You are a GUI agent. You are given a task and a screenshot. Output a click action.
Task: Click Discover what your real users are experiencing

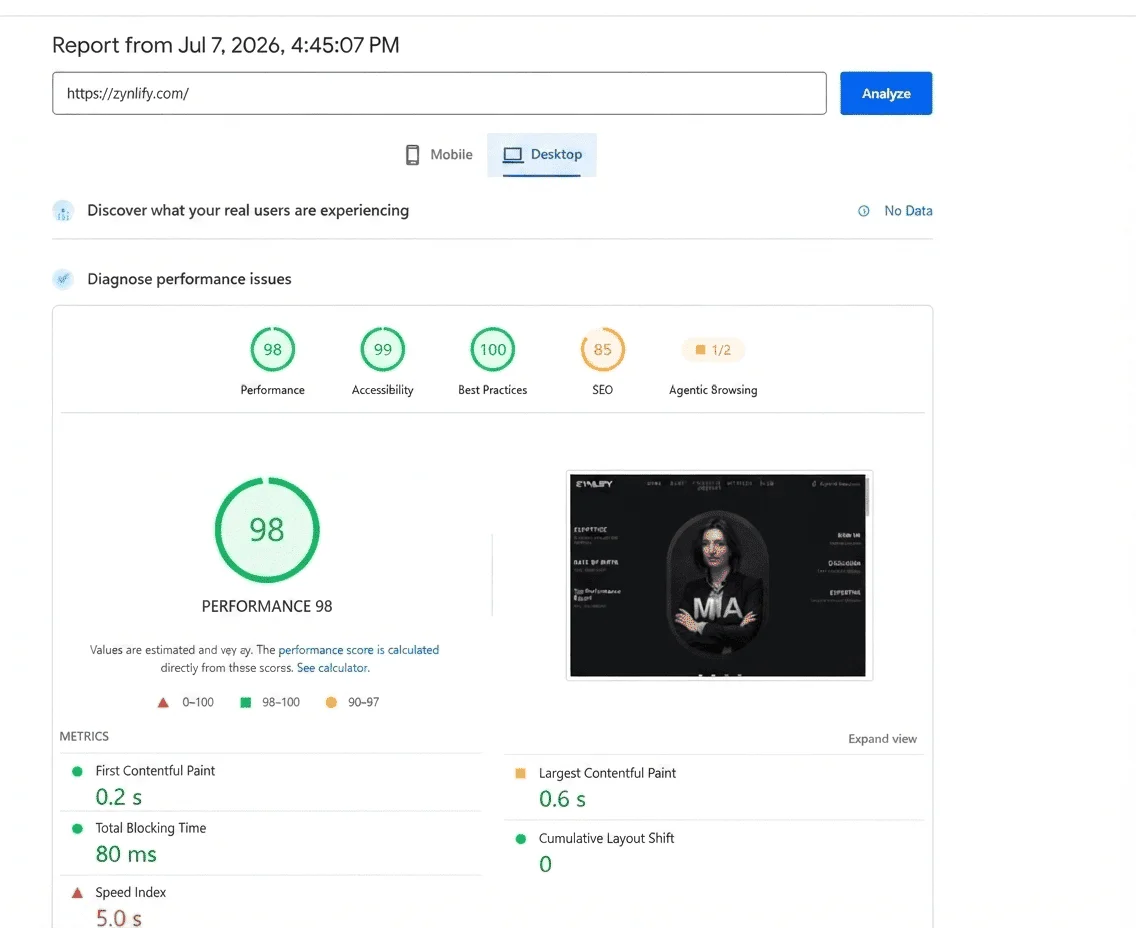click(248, 210)
